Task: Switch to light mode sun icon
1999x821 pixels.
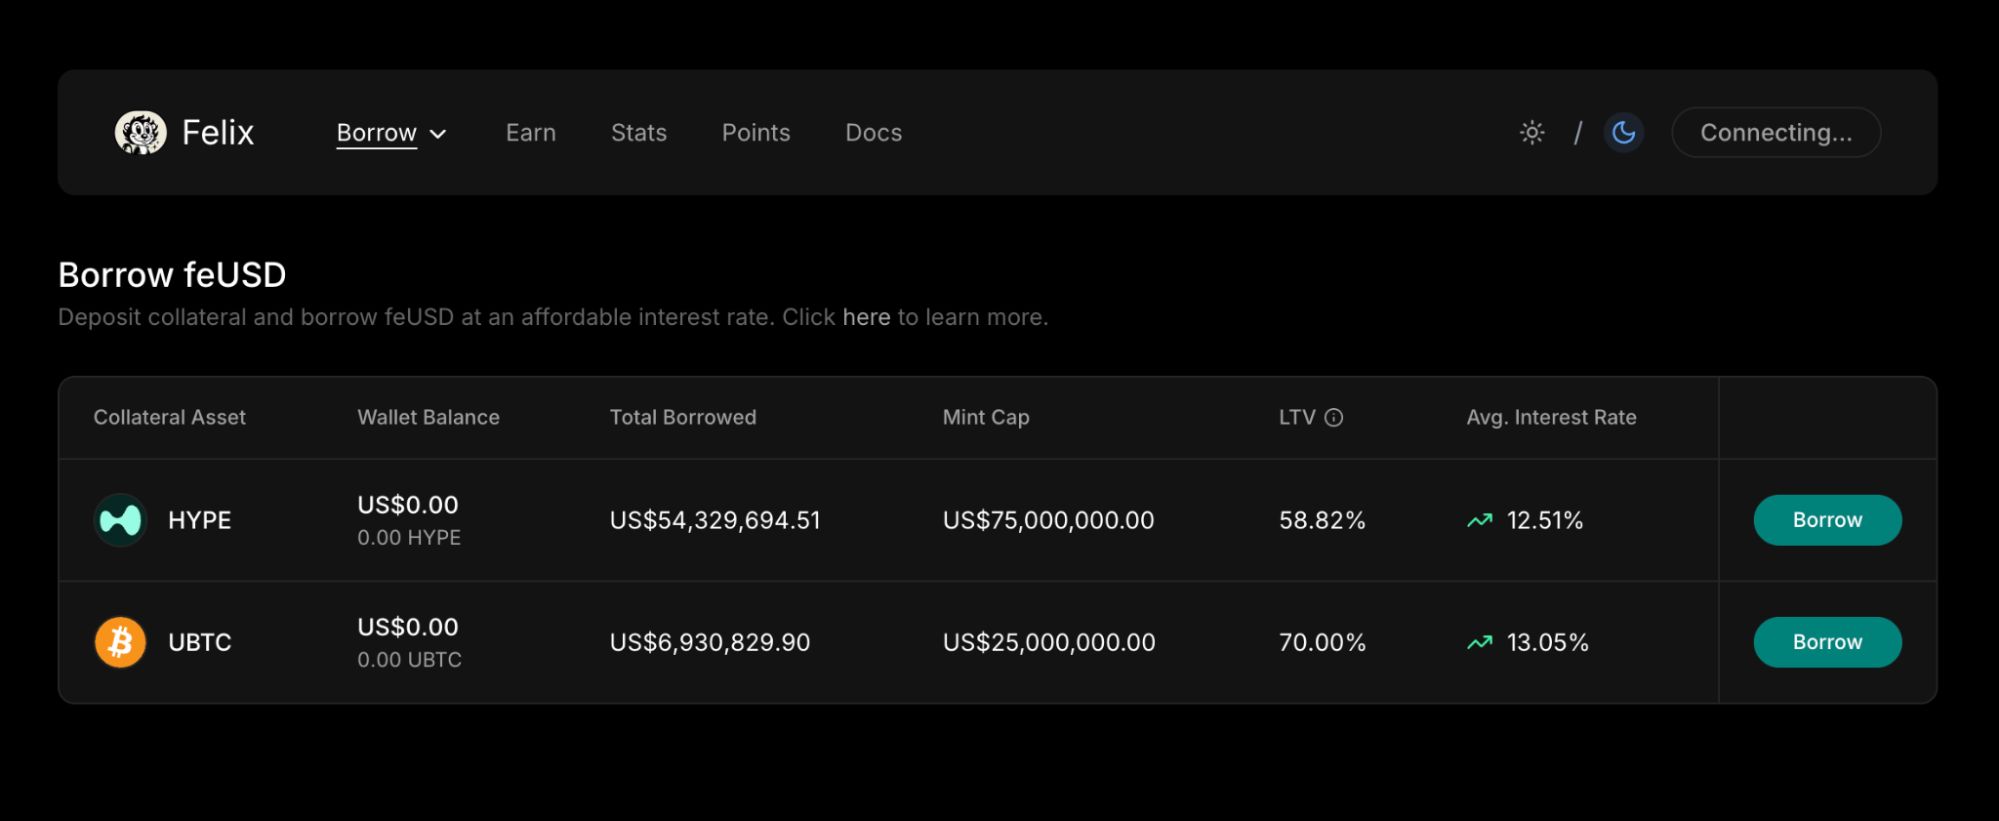Action: tap(1532, 132)
